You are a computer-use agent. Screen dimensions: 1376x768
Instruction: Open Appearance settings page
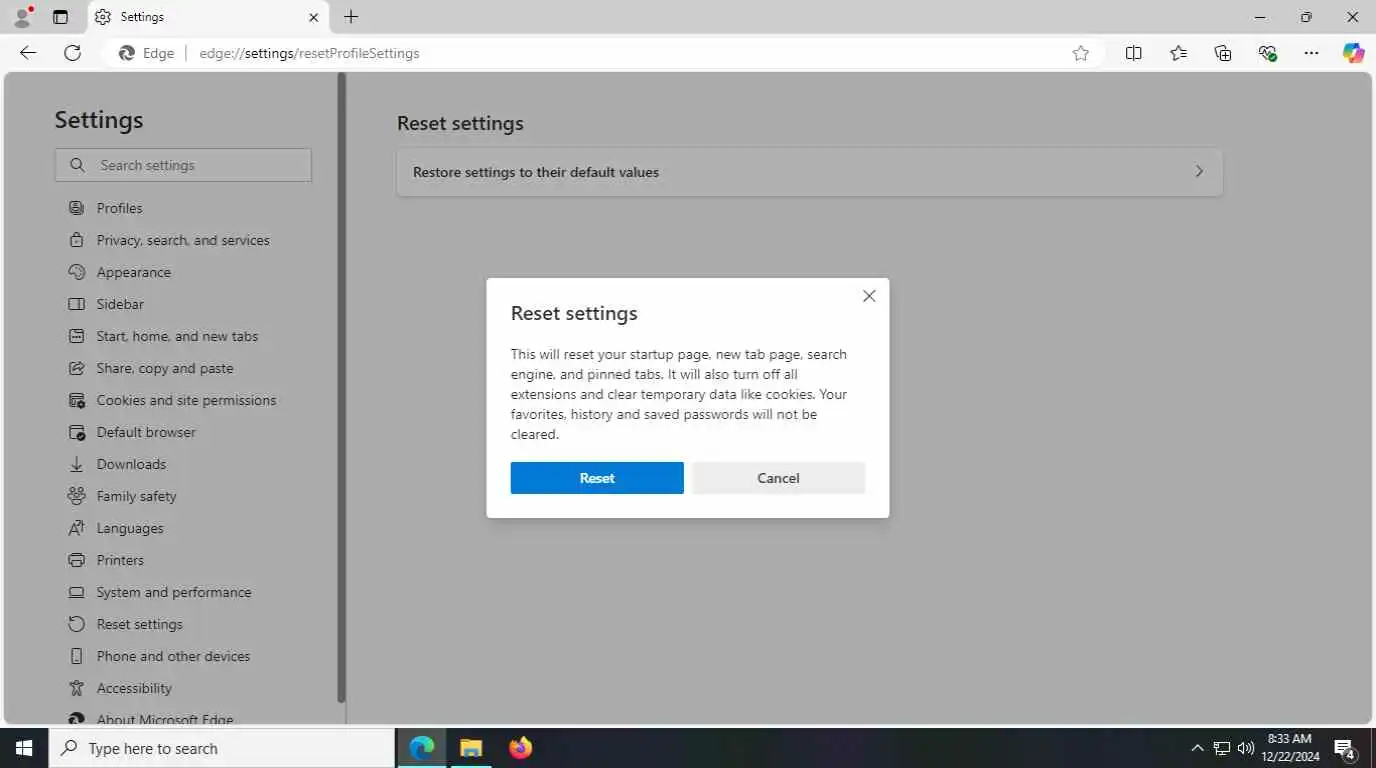click(x=133, y=272)
